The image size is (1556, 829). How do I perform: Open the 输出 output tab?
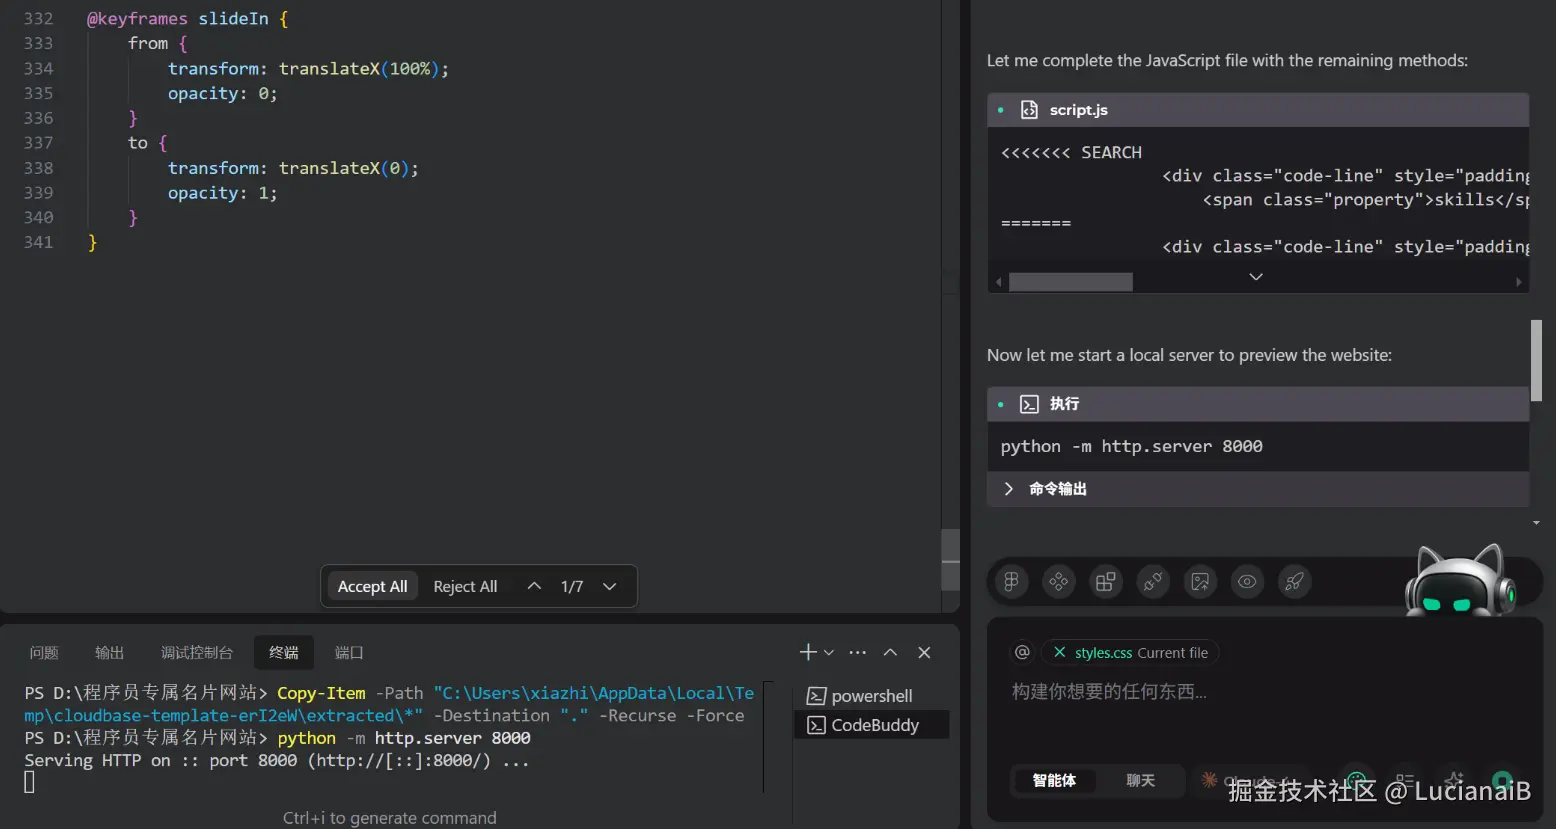[x=109, y=652]
